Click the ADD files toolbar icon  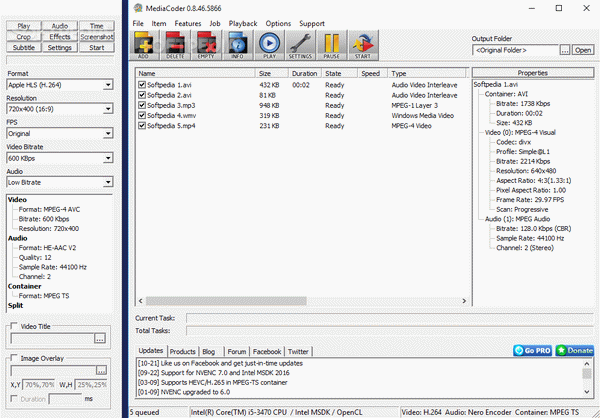pyautogui.click(x=143, y=45)
